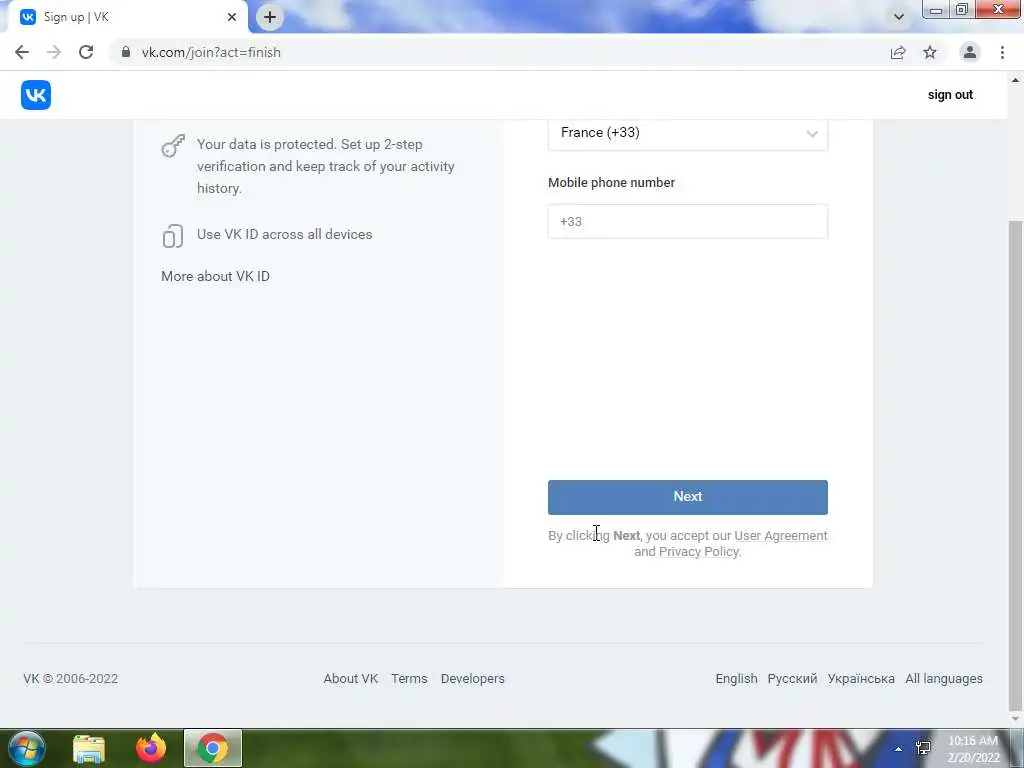Close the Sign up | VK tab
Screen dimensions: 1024x768
[232, 17]
